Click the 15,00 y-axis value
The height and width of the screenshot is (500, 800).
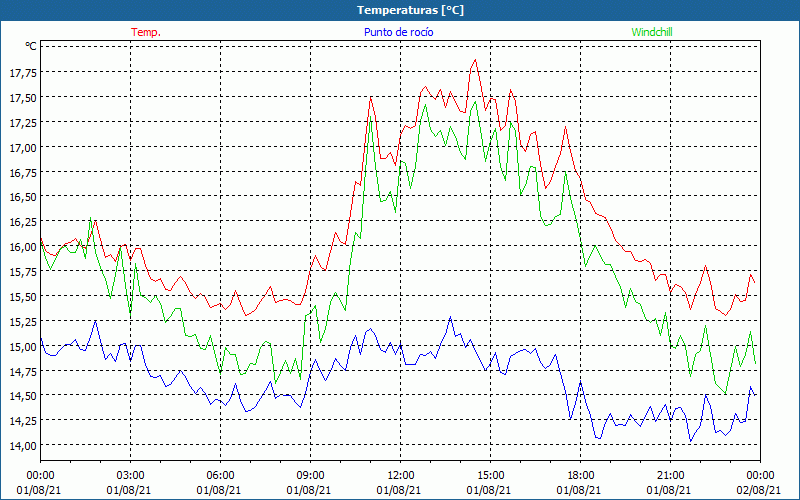(23, 346)
